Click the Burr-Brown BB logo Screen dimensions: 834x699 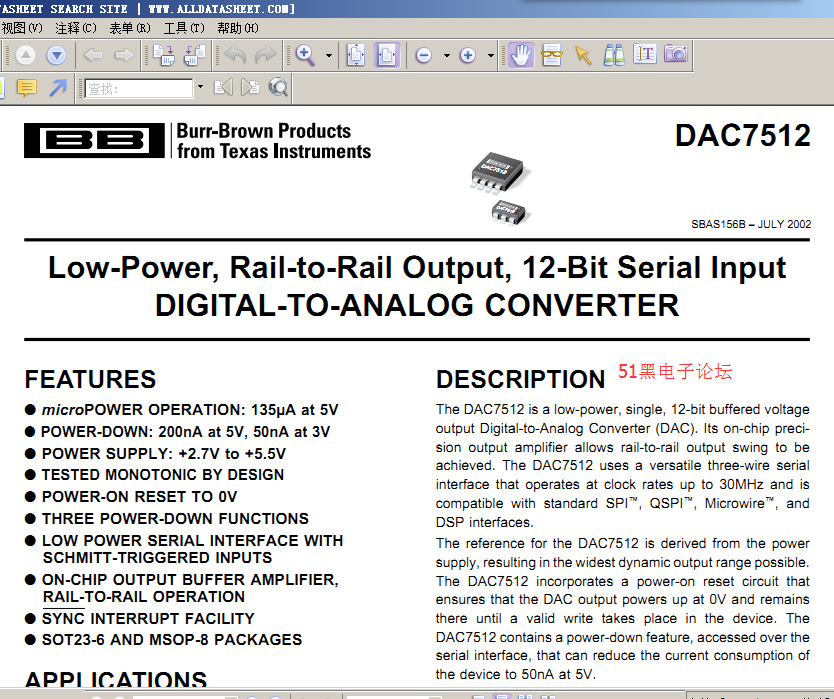[x=95, y=140]
